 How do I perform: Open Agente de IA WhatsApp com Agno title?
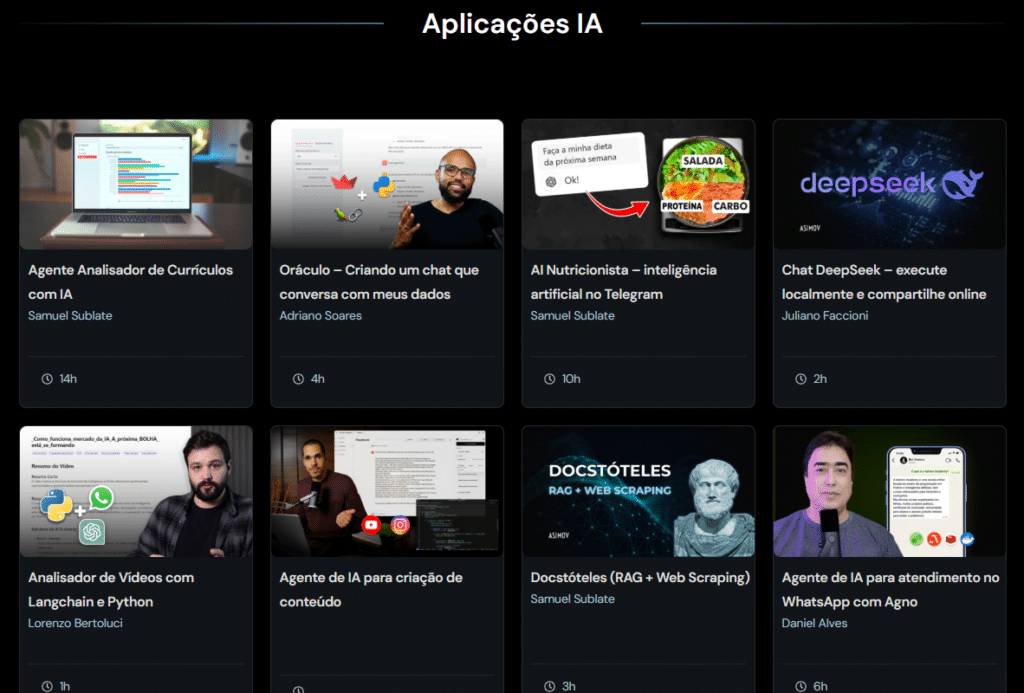click(890, 589)
